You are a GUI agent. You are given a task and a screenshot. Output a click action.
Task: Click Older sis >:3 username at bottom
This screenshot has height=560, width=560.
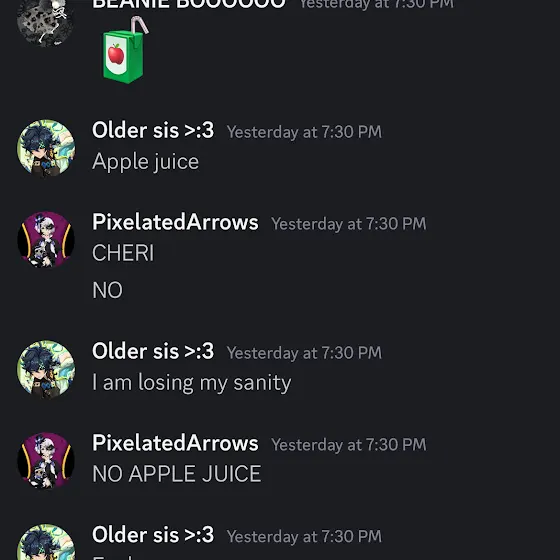(153, 535)
